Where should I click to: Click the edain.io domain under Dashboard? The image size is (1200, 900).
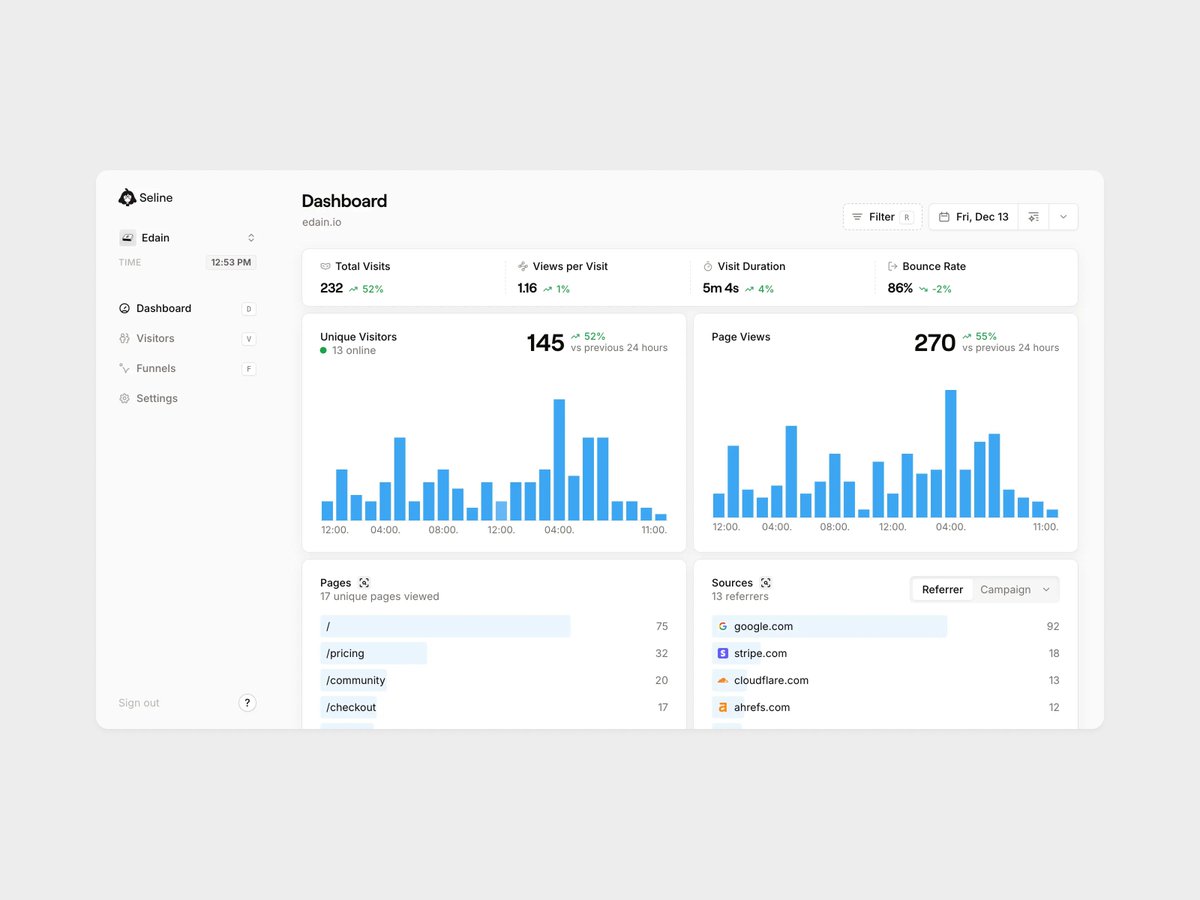coord(322,222)
